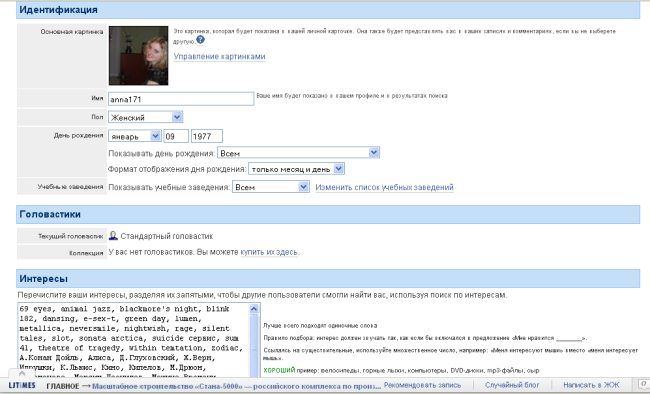Click the interests text area
Viewport: 650px width, 394px height.
134,340
